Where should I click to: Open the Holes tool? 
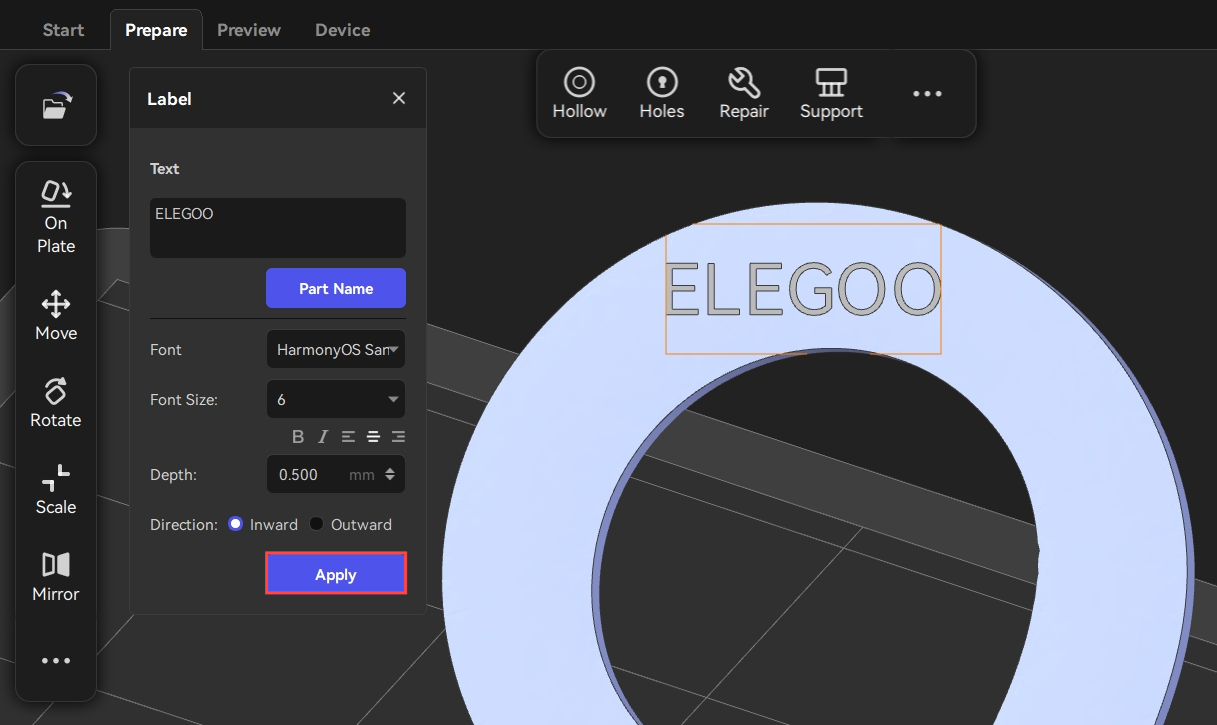(662, 94)
